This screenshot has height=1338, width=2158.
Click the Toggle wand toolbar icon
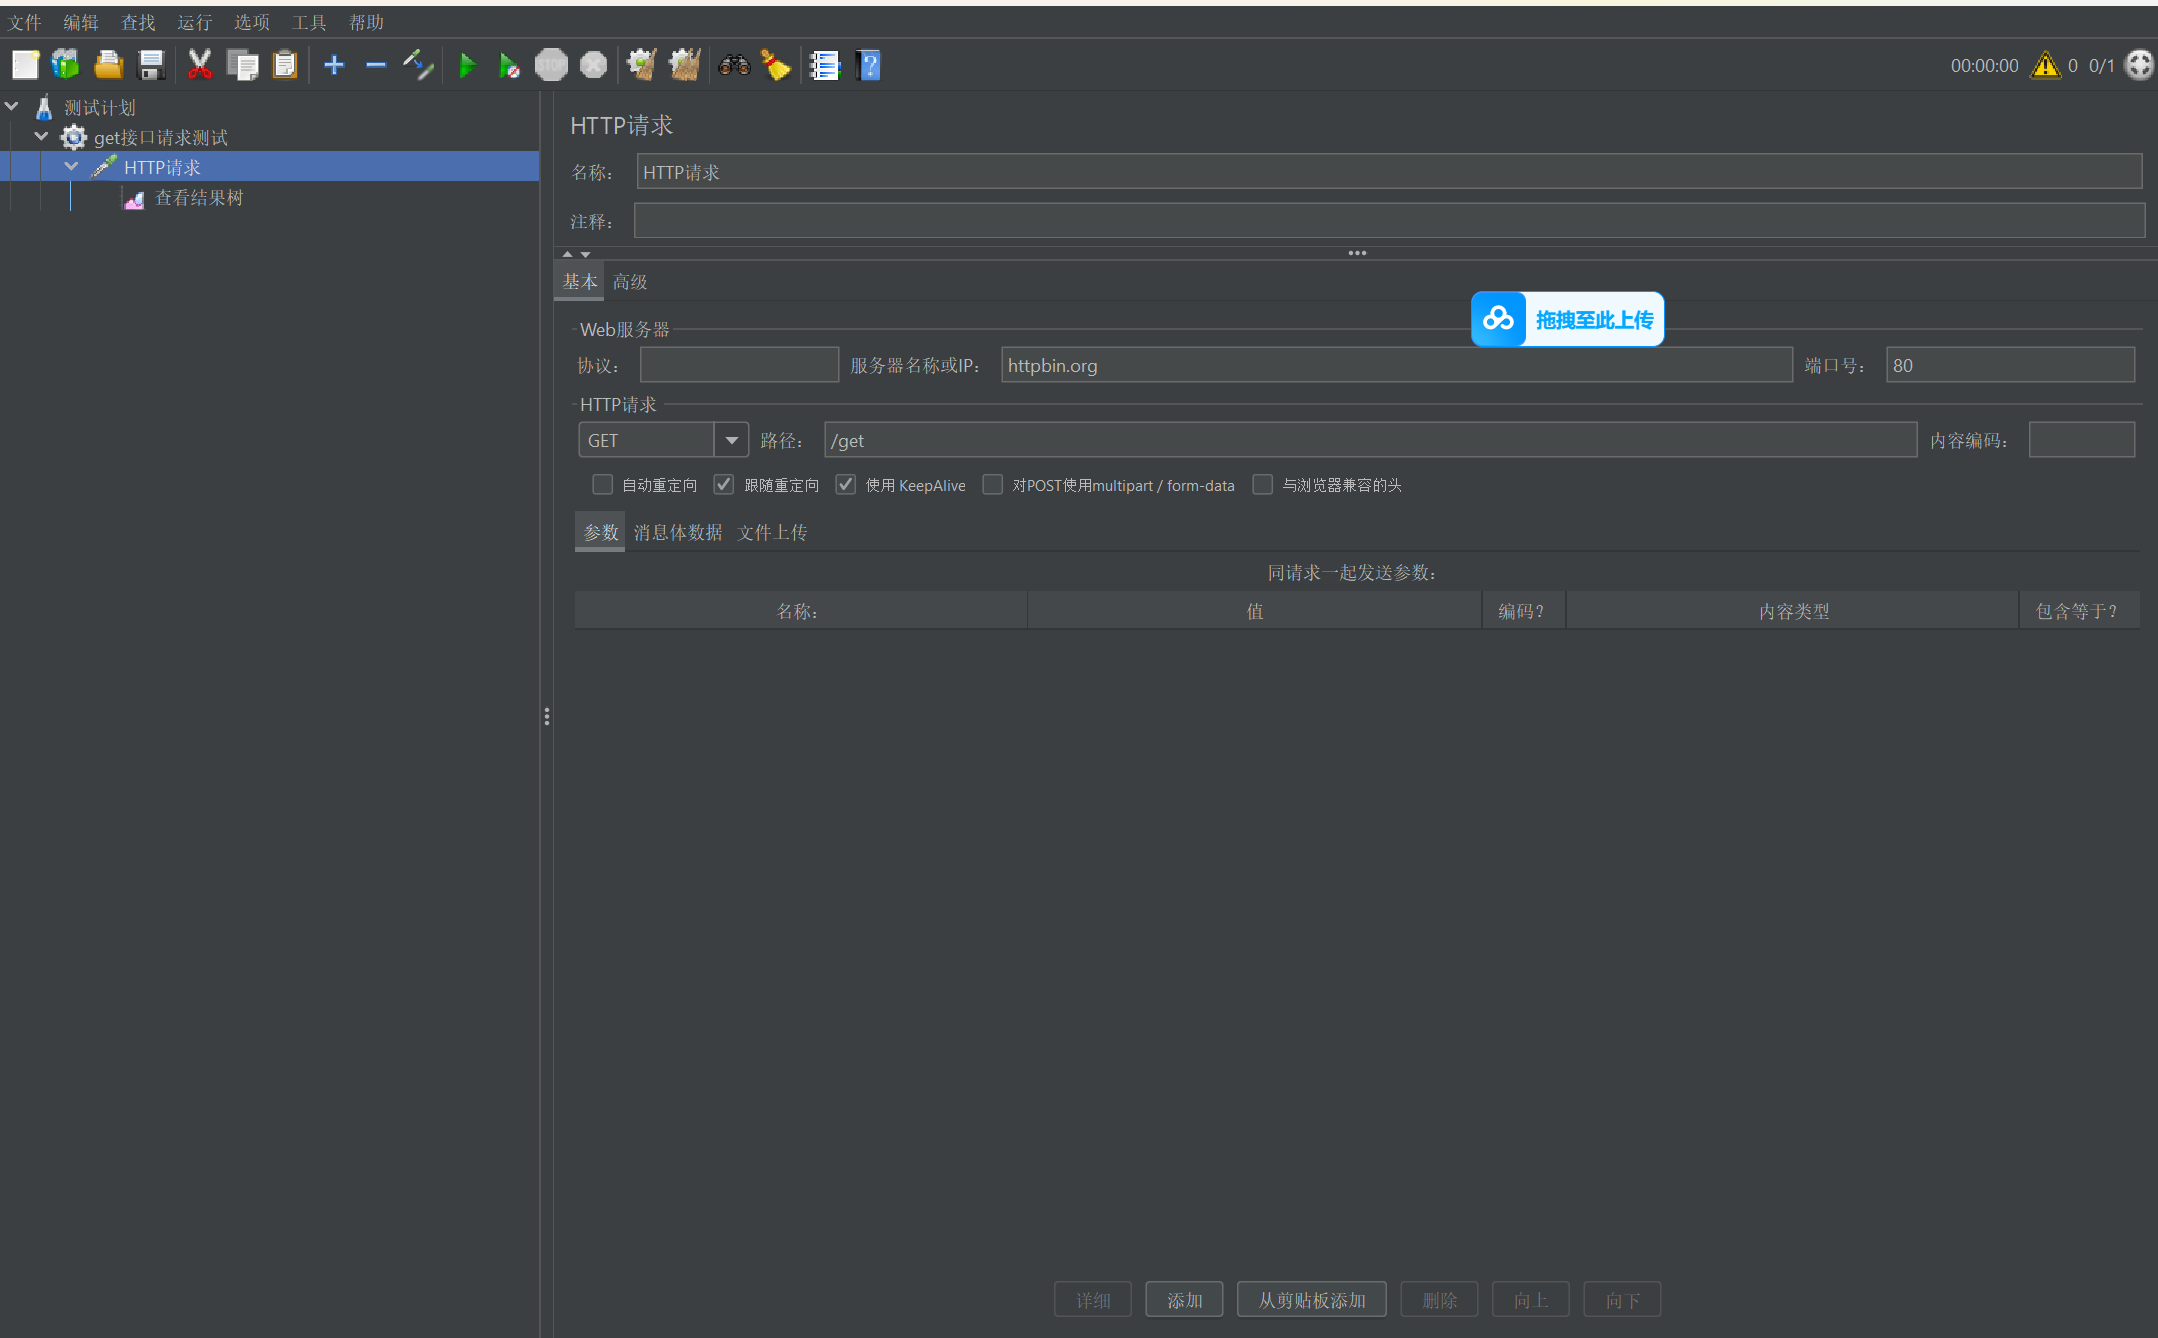[x=418, y=66]
